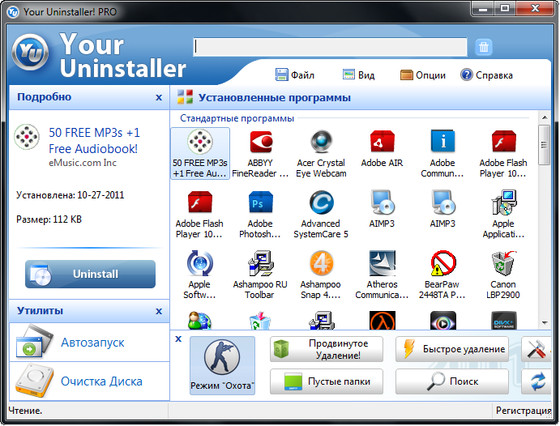Select the Apple Softw... program icon
The width and height of the screenshot is (560, 426).
200,275
